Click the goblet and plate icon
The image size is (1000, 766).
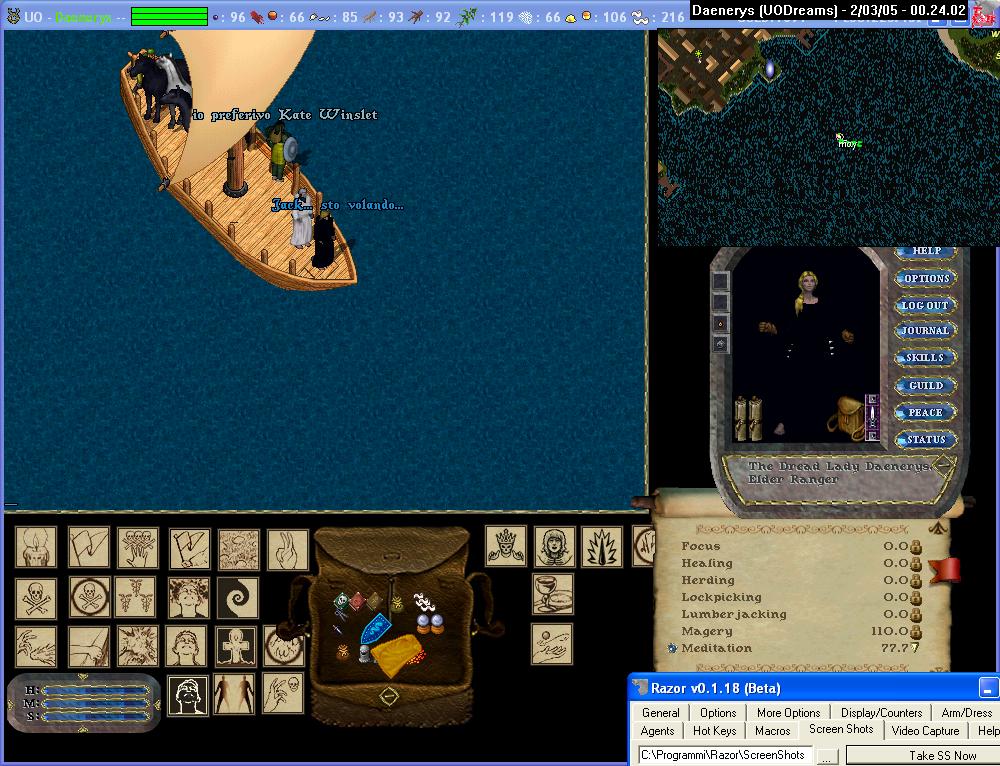pyautogui.click(x=552, y=594)
